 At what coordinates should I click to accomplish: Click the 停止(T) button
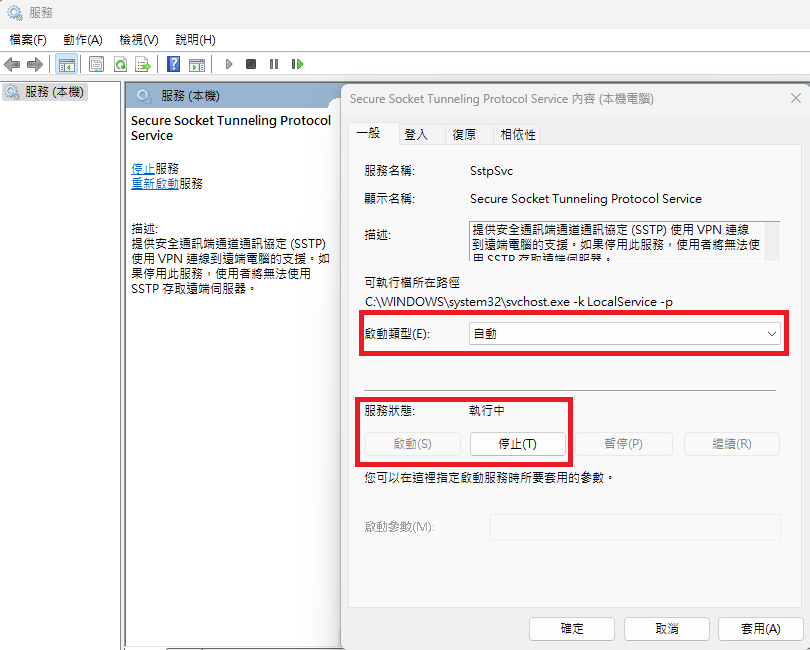point(518,444)
